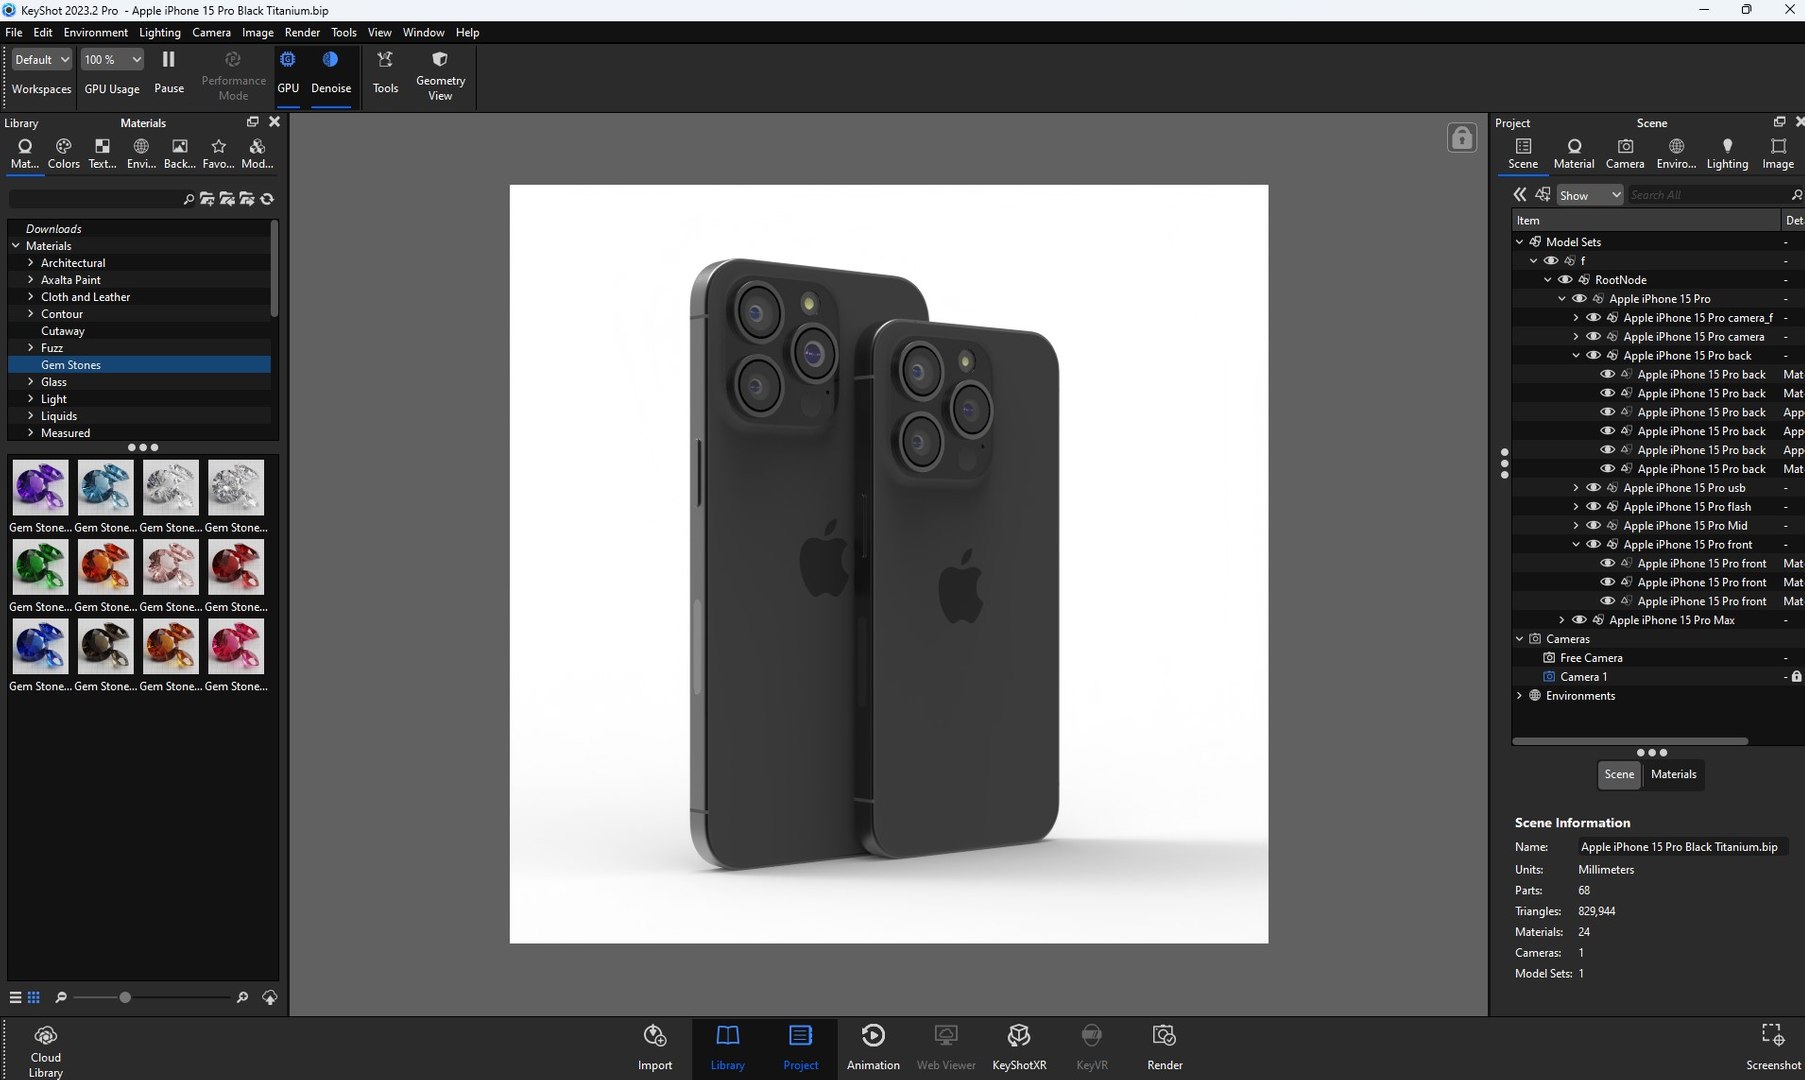
Task: Expand the Architectural materials folder
Action: pyautogui.click(x=31, y=263)
